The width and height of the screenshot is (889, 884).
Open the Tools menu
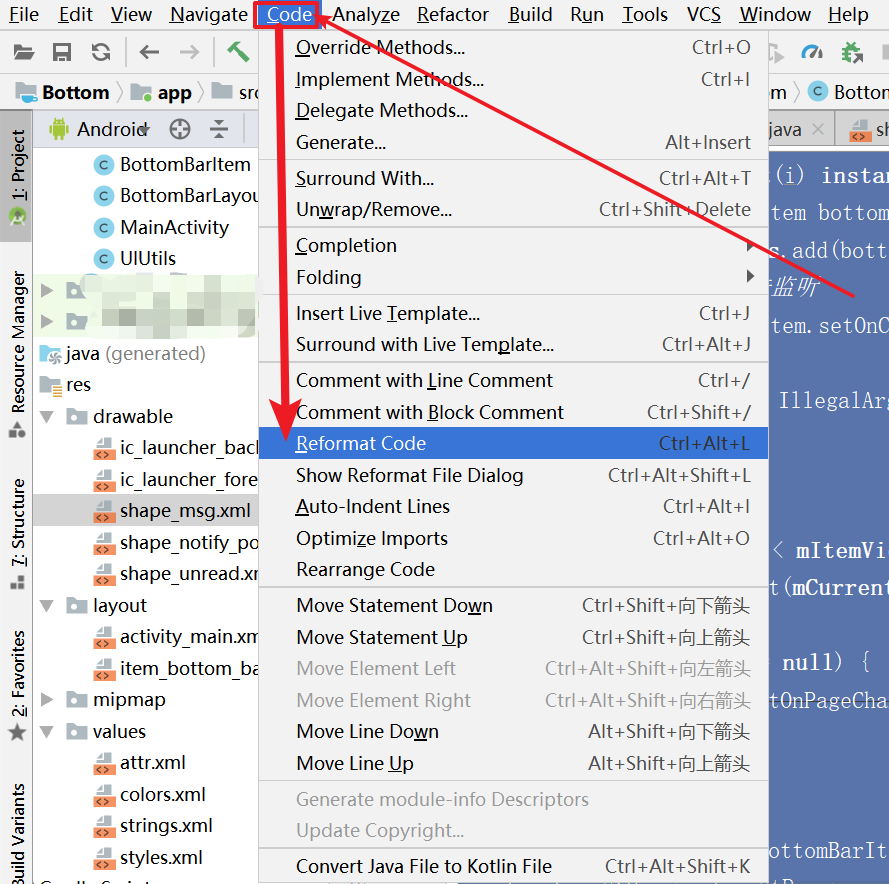(x=645, y=15)
